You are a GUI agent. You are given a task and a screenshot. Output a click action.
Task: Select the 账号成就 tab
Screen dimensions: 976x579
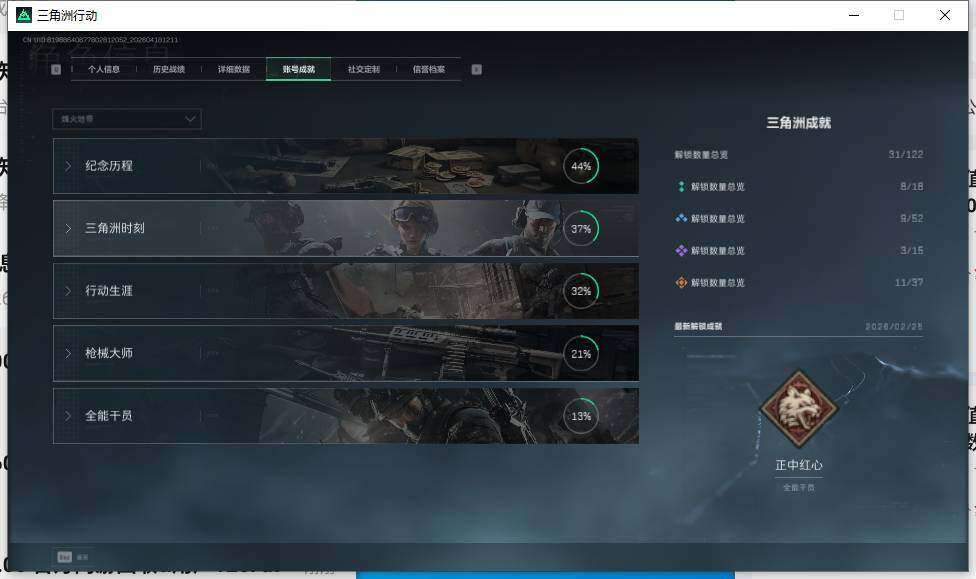299,69
